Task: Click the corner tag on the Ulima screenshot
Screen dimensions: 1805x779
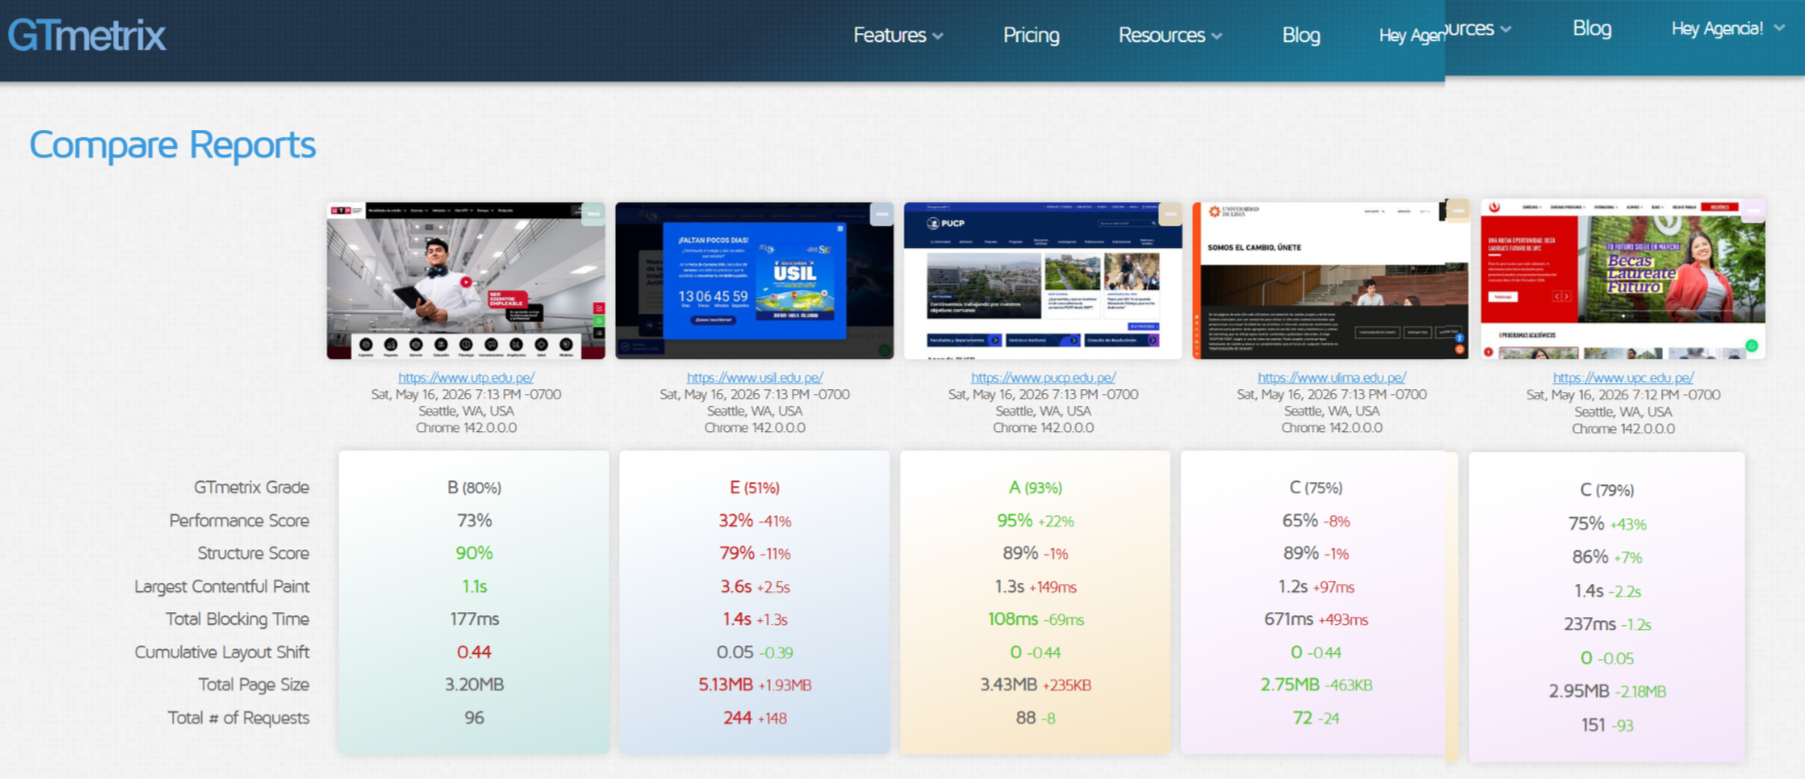Action: coord(1458,210)
